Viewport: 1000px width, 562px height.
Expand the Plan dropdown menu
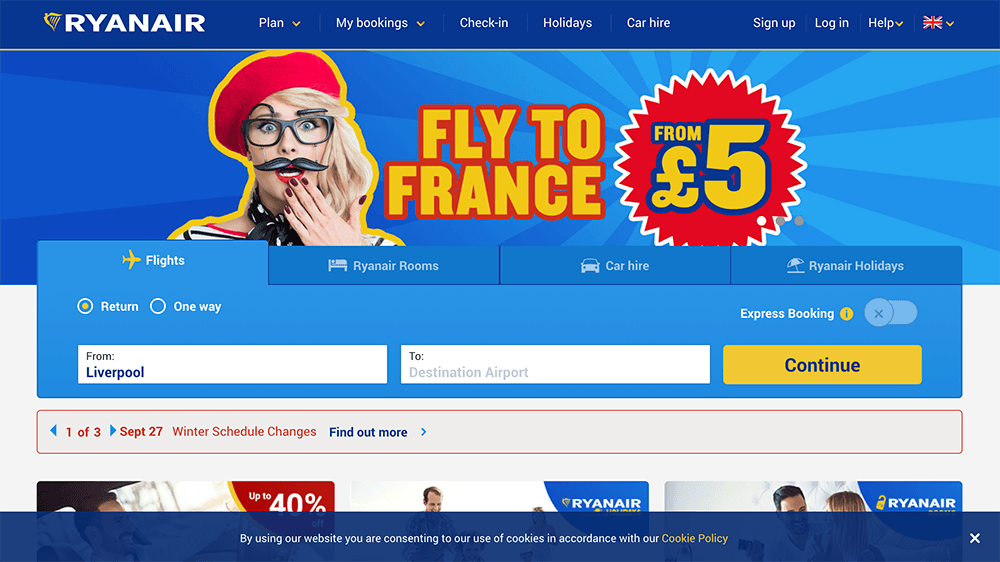coord(279,23)
